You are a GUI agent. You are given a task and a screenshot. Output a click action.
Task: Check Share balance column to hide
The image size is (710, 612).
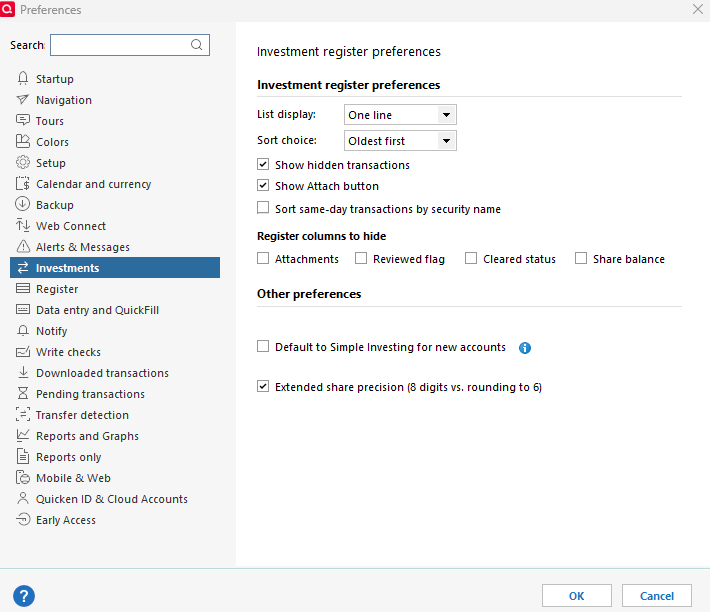(581, 258)
